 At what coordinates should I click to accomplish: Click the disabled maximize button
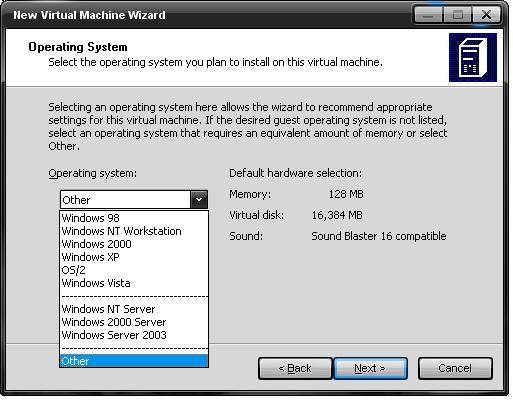point(457,15)
